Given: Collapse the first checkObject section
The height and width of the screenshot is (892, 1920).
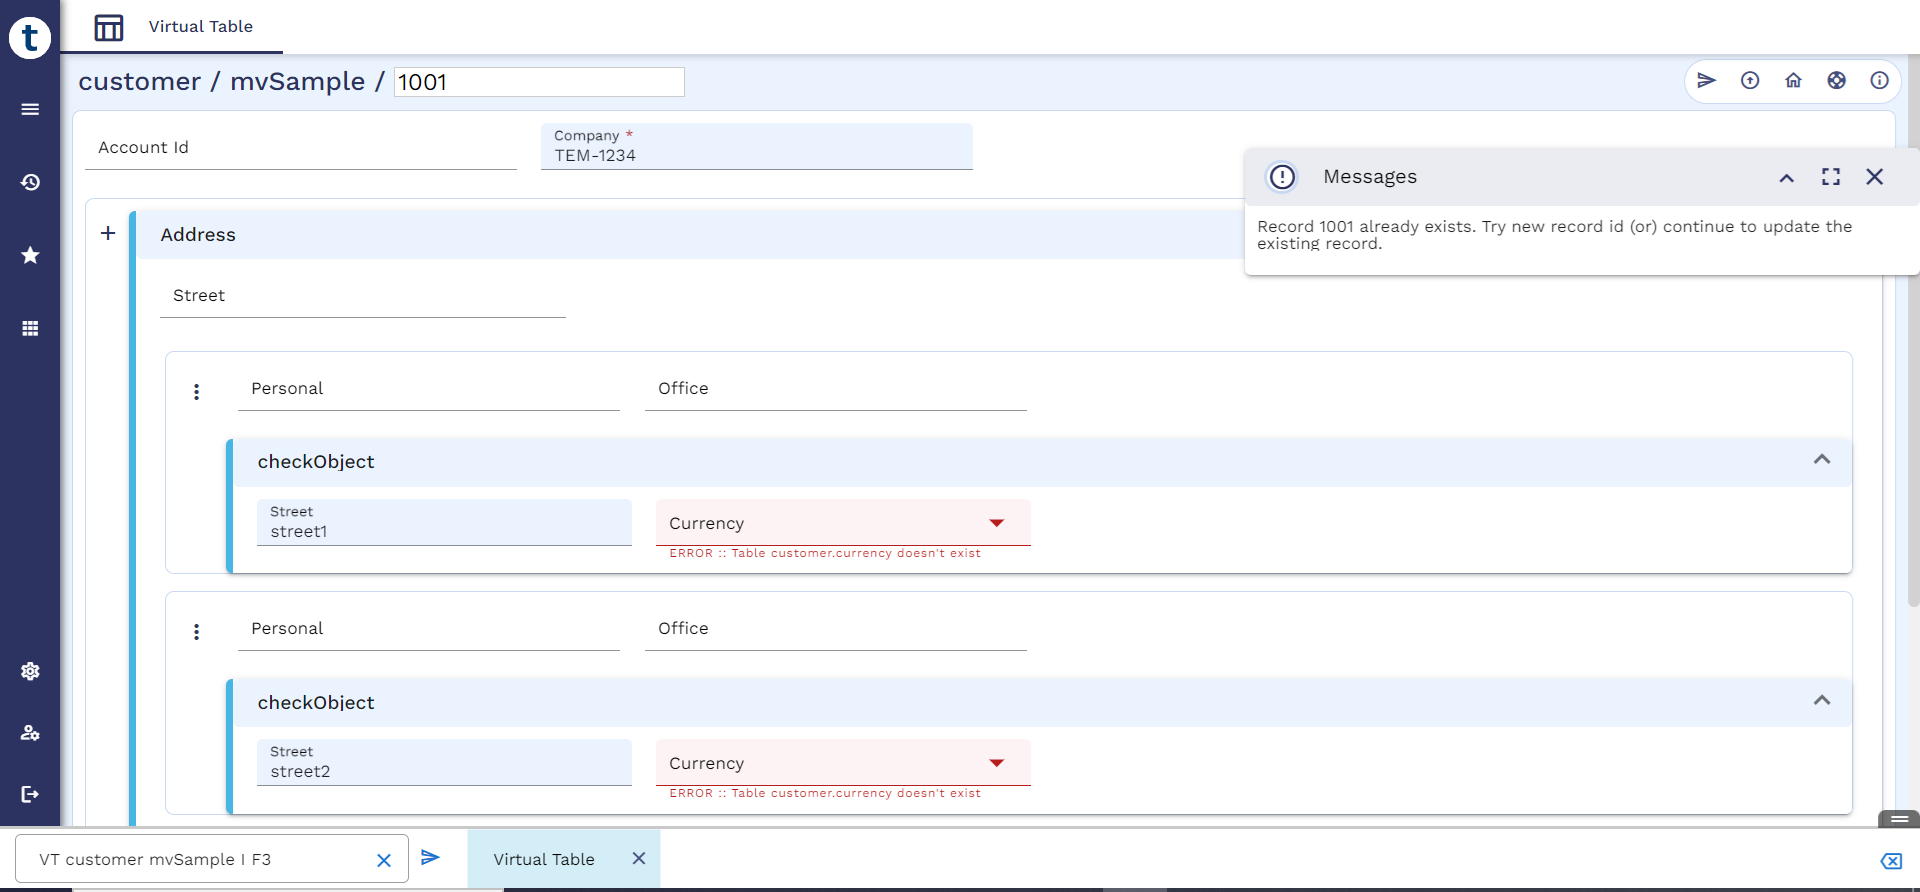Looking at the screenshot, I should point(1821,460).
